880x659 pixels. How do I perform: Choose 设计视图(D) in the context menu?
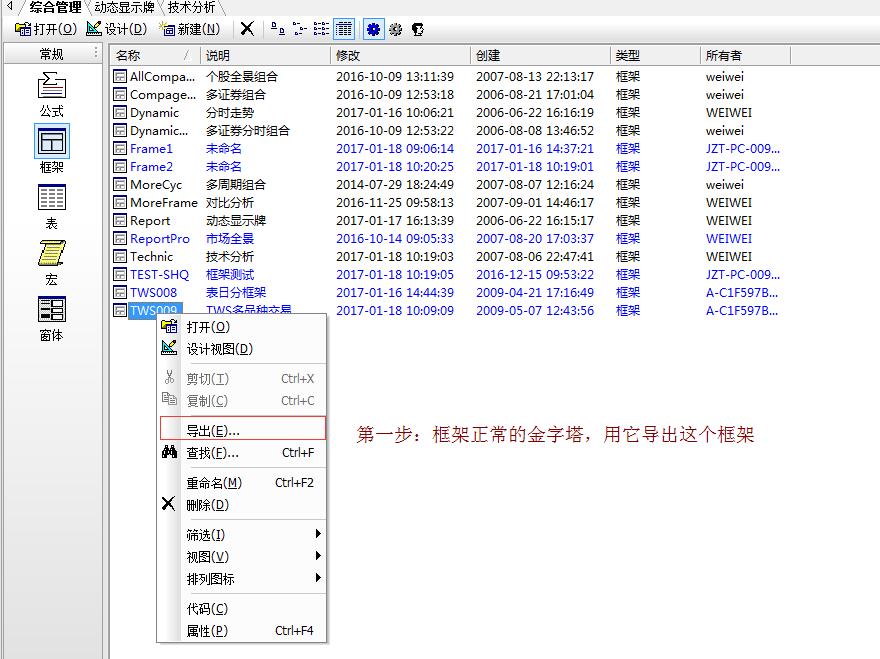point(242,349)
